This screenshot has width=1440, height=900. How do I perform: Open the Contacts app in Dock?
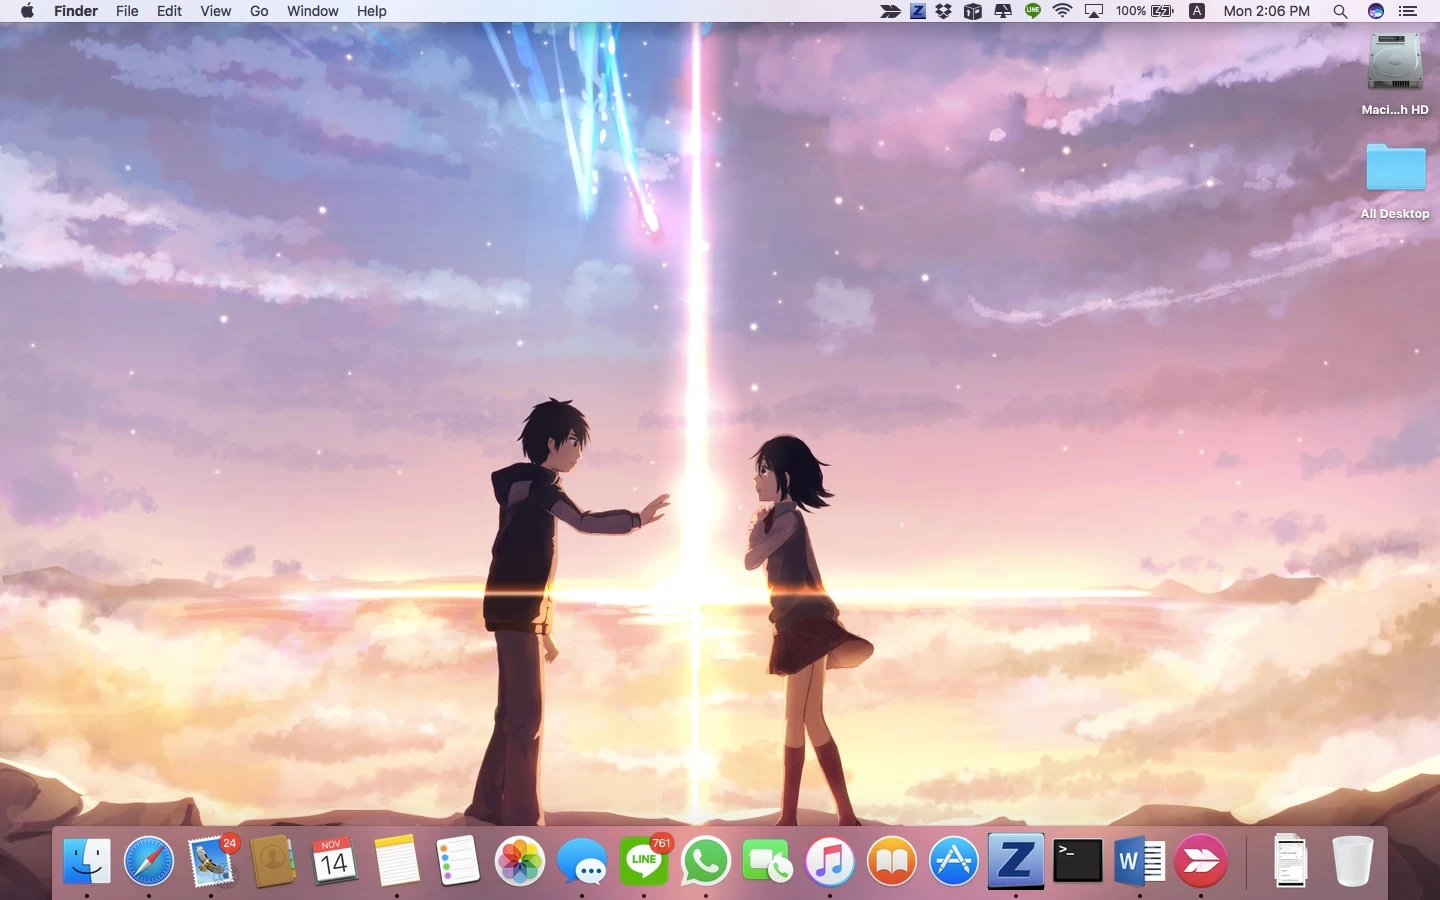coord(273,861)
